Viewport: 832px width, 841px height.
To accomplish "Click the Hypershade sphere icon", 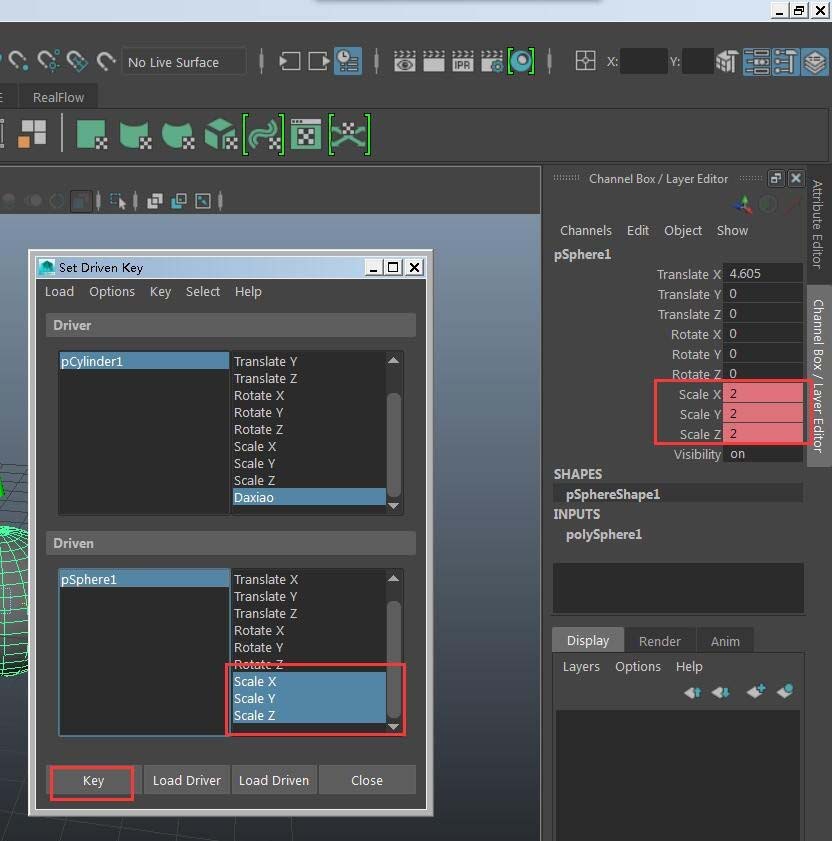I will click(521, 61).
